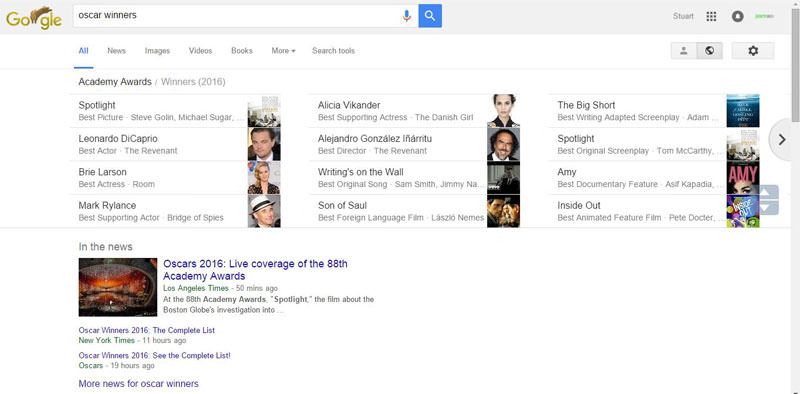Open the Stuart profile link

(683, 16)
